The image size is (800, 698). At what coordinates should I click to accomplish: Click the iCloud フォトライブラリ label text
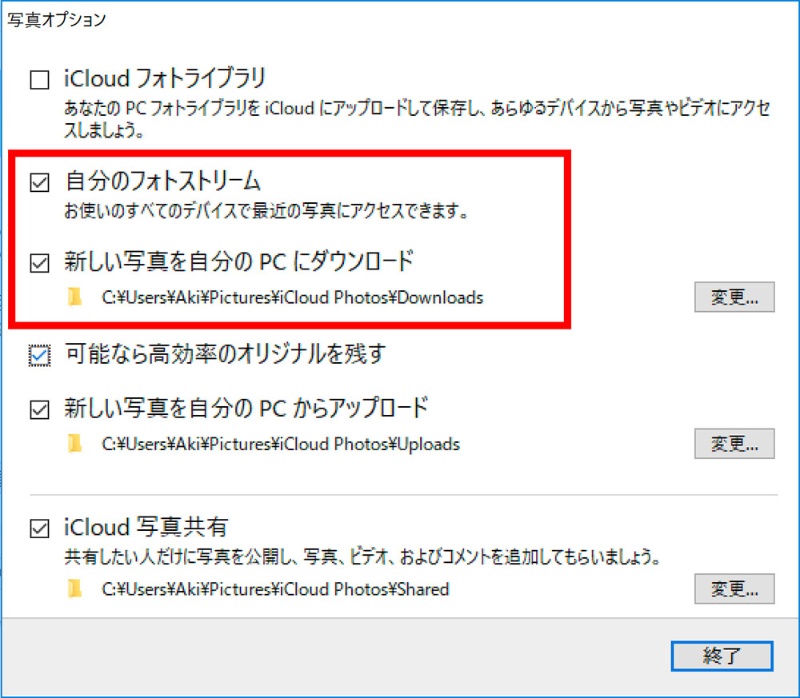[x=163, y=78]
